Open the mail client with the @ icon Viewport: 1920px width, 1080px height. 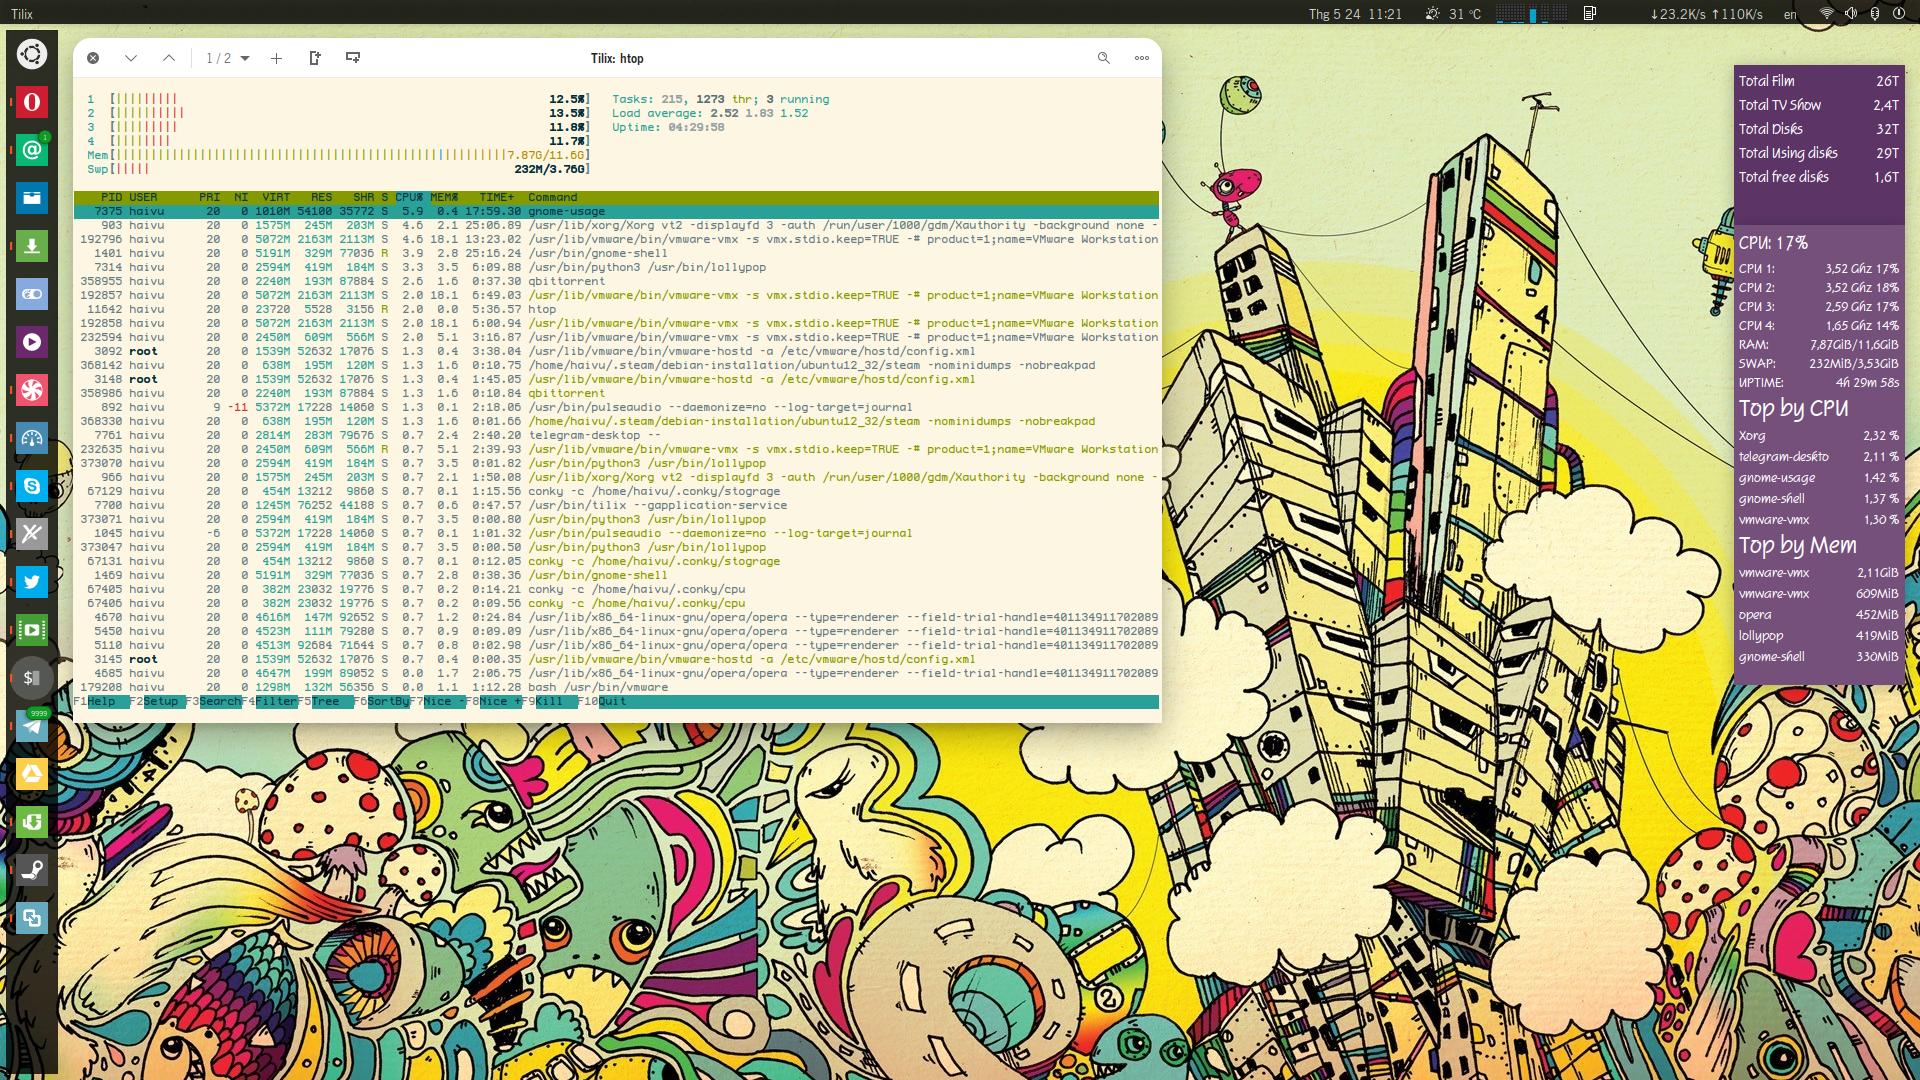31,150
